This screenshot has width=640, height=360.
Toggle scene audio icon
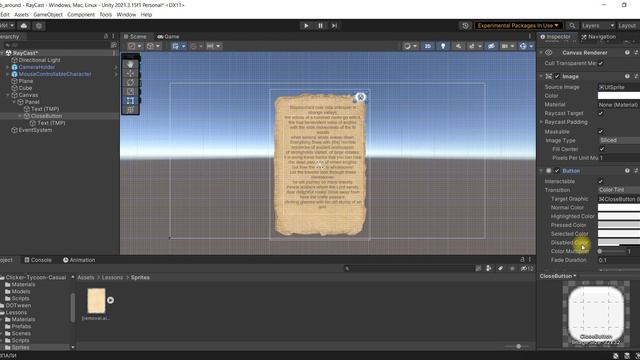point(458,46)
